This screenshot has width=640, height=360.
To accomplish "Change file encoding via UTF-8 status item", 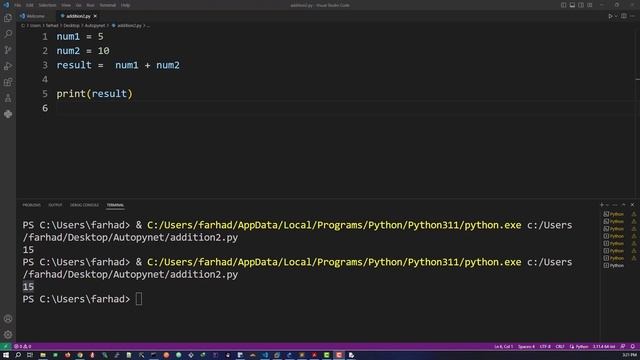I will [x=545, y=347].
